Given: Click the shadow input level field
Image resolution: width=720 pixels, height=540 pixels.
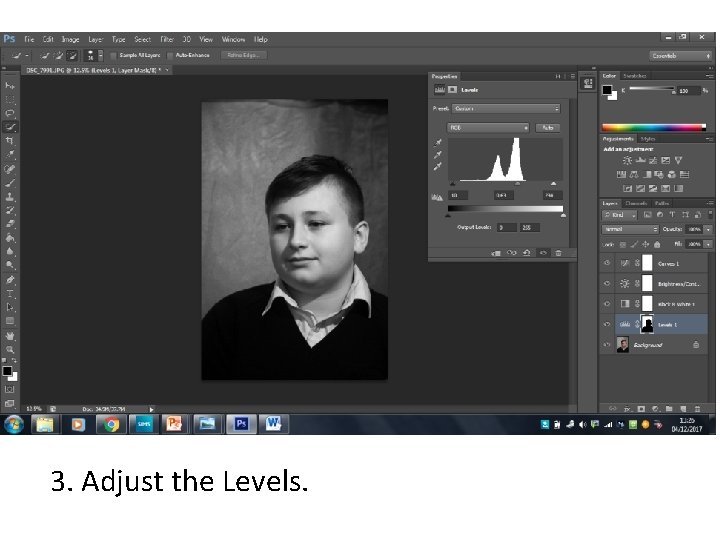Looking at the screenshot, I should [x=458, y=196].
